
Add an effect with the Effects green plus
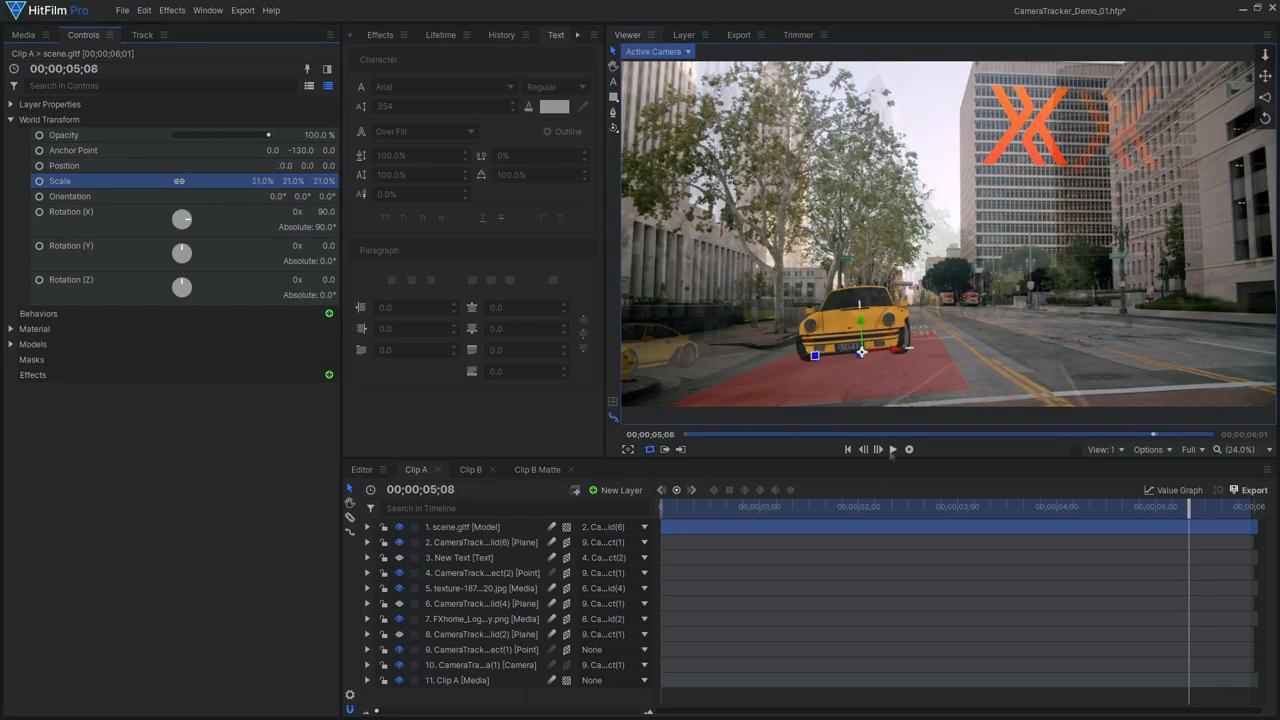329,375
